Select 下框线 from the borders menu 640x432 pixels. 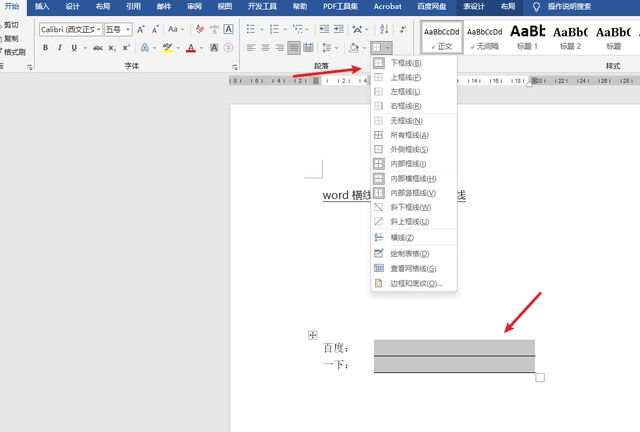(413, 63)
